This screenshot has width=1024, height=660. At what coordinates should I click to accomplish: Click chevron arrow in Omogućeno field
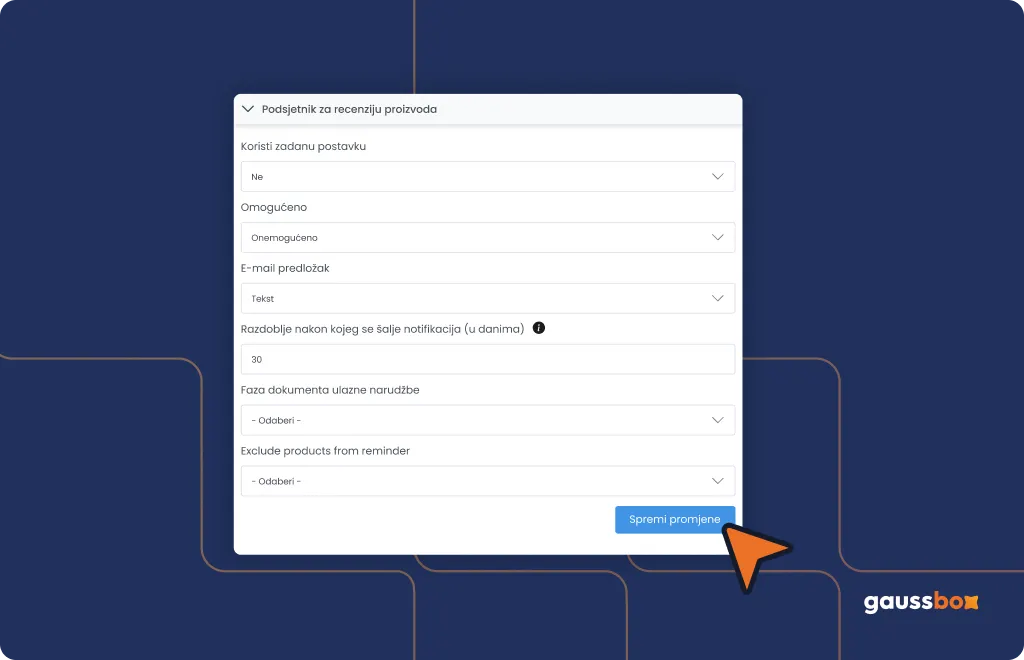(718, 238)
